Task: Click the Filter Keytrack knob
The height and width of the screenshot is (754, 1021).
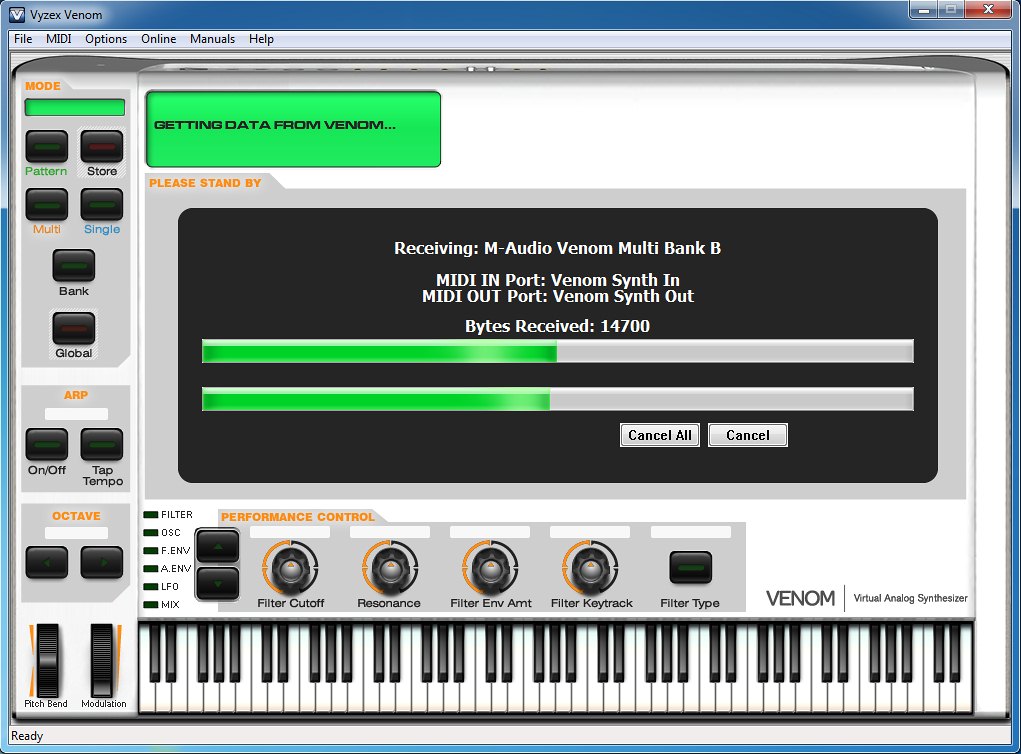Action: tap(590, 568)
